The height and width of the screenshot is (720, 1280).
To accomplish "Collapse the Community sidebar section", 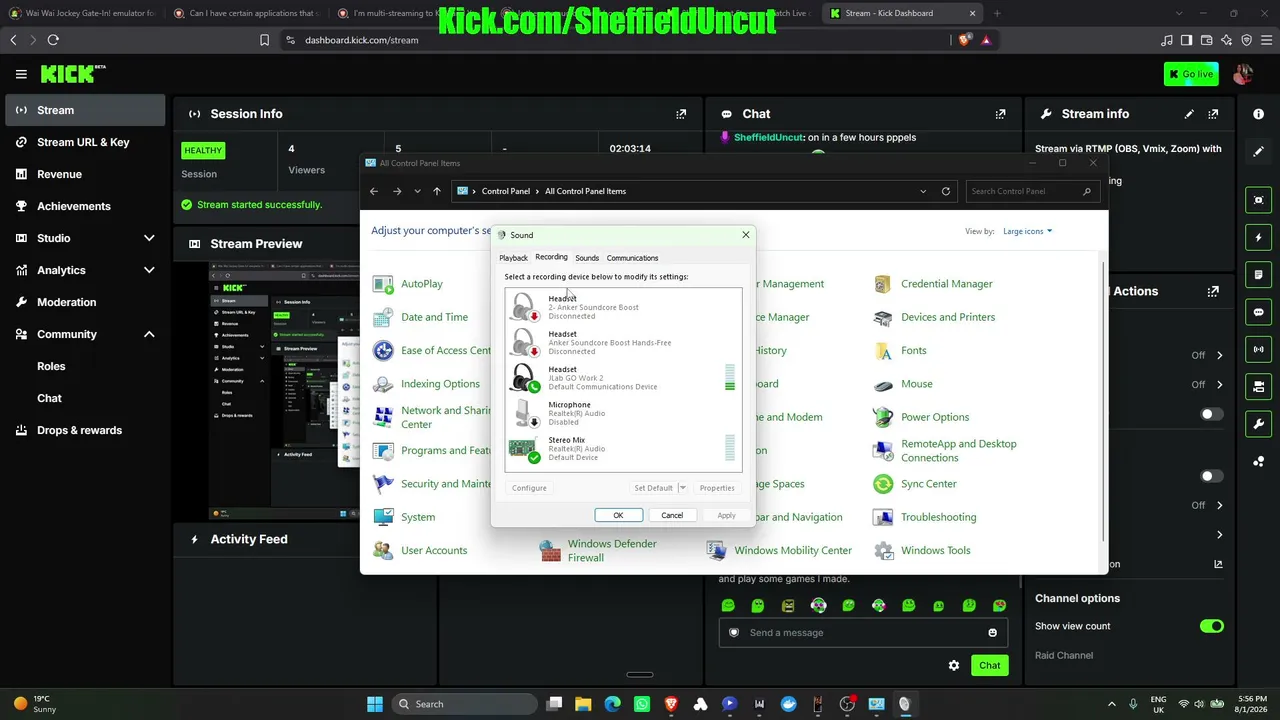I will (x=149, y=334).
